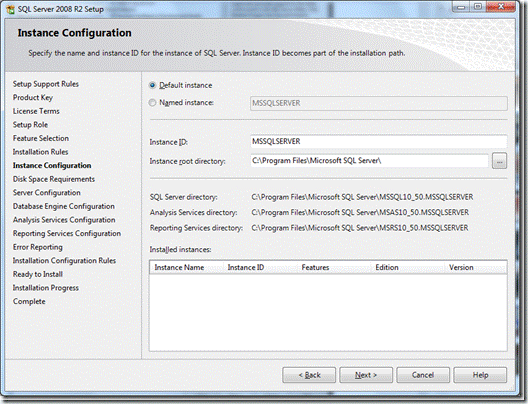528x404 pixels.
Task: Select the Named instance radio button
Action: (x=153, y=102)
